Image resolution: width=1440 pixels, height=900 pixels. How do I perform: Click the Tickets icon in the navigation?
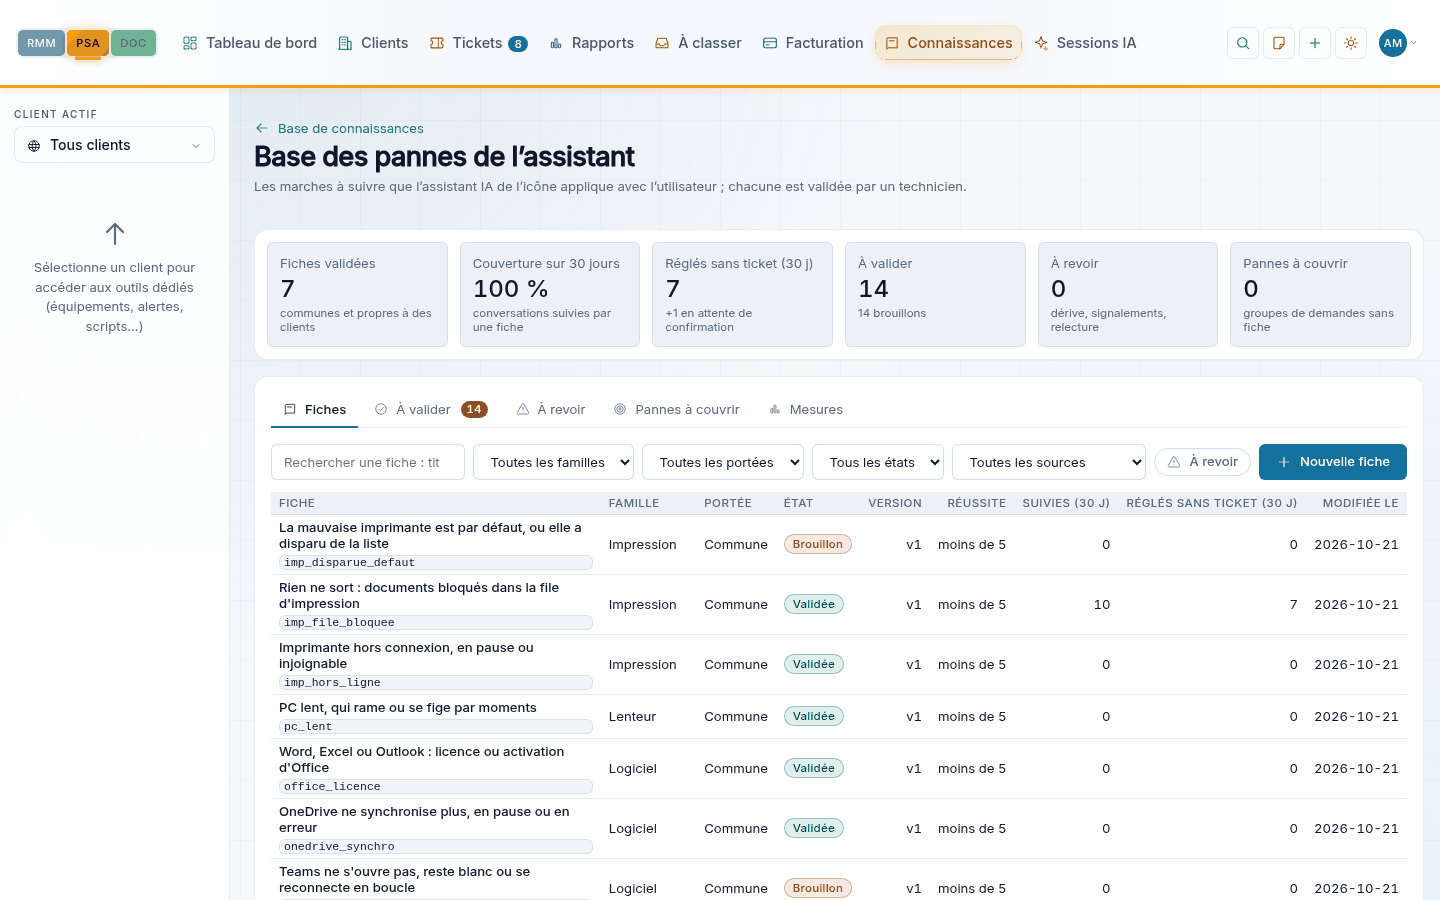pyautogui.click(x=437, y=43)
